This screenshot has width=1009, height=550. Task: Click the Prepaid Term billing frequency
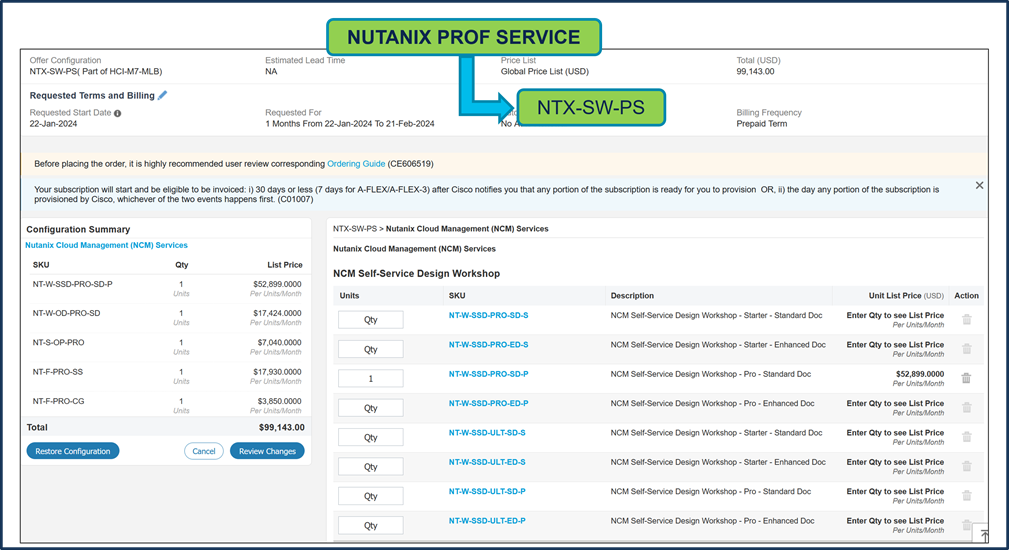(761, 124)
